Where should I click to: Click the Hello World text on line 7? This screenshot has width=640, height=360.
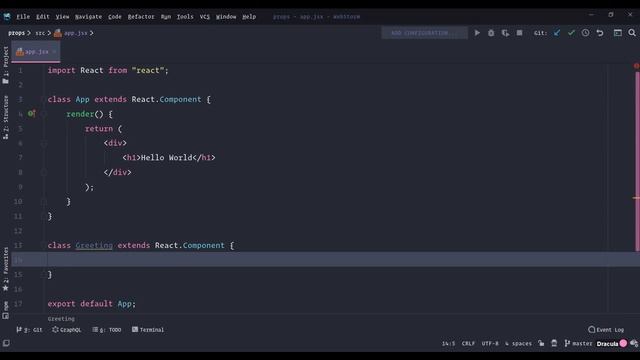(167, 158)
